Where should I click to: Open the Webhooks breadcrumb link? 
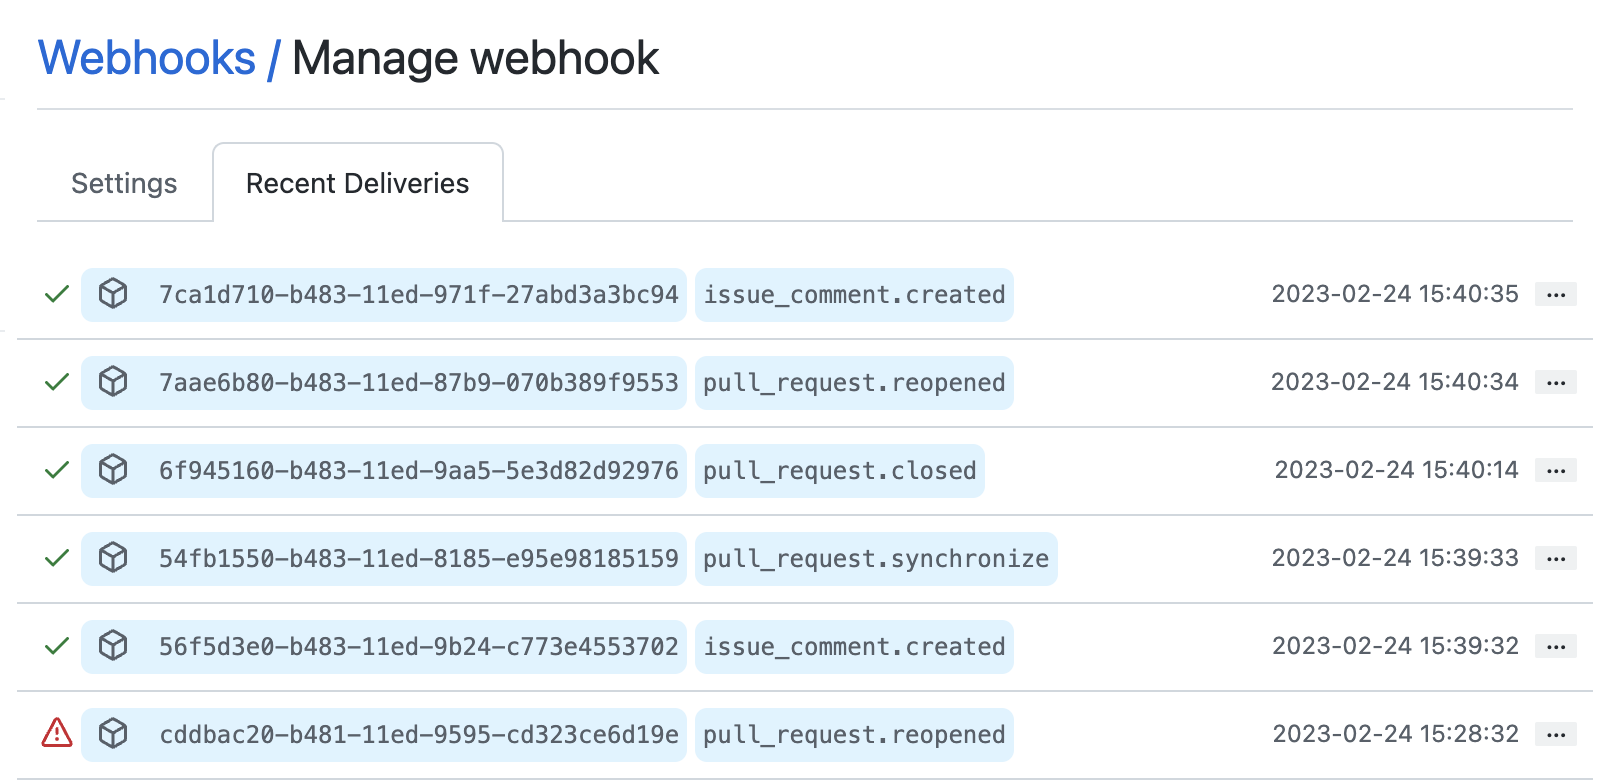pyautogui.click(x=146, y=57)
